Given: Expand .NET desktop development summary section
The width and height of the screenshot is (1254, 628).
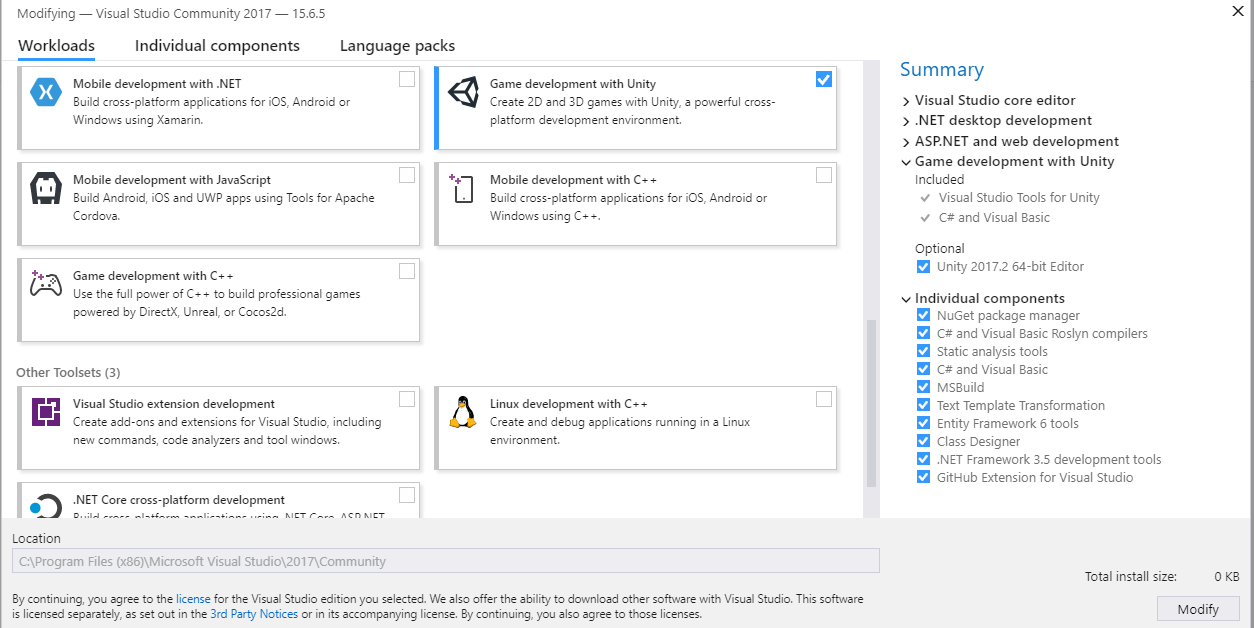Looking at the screenshot, I should click(x=906, y=121).
